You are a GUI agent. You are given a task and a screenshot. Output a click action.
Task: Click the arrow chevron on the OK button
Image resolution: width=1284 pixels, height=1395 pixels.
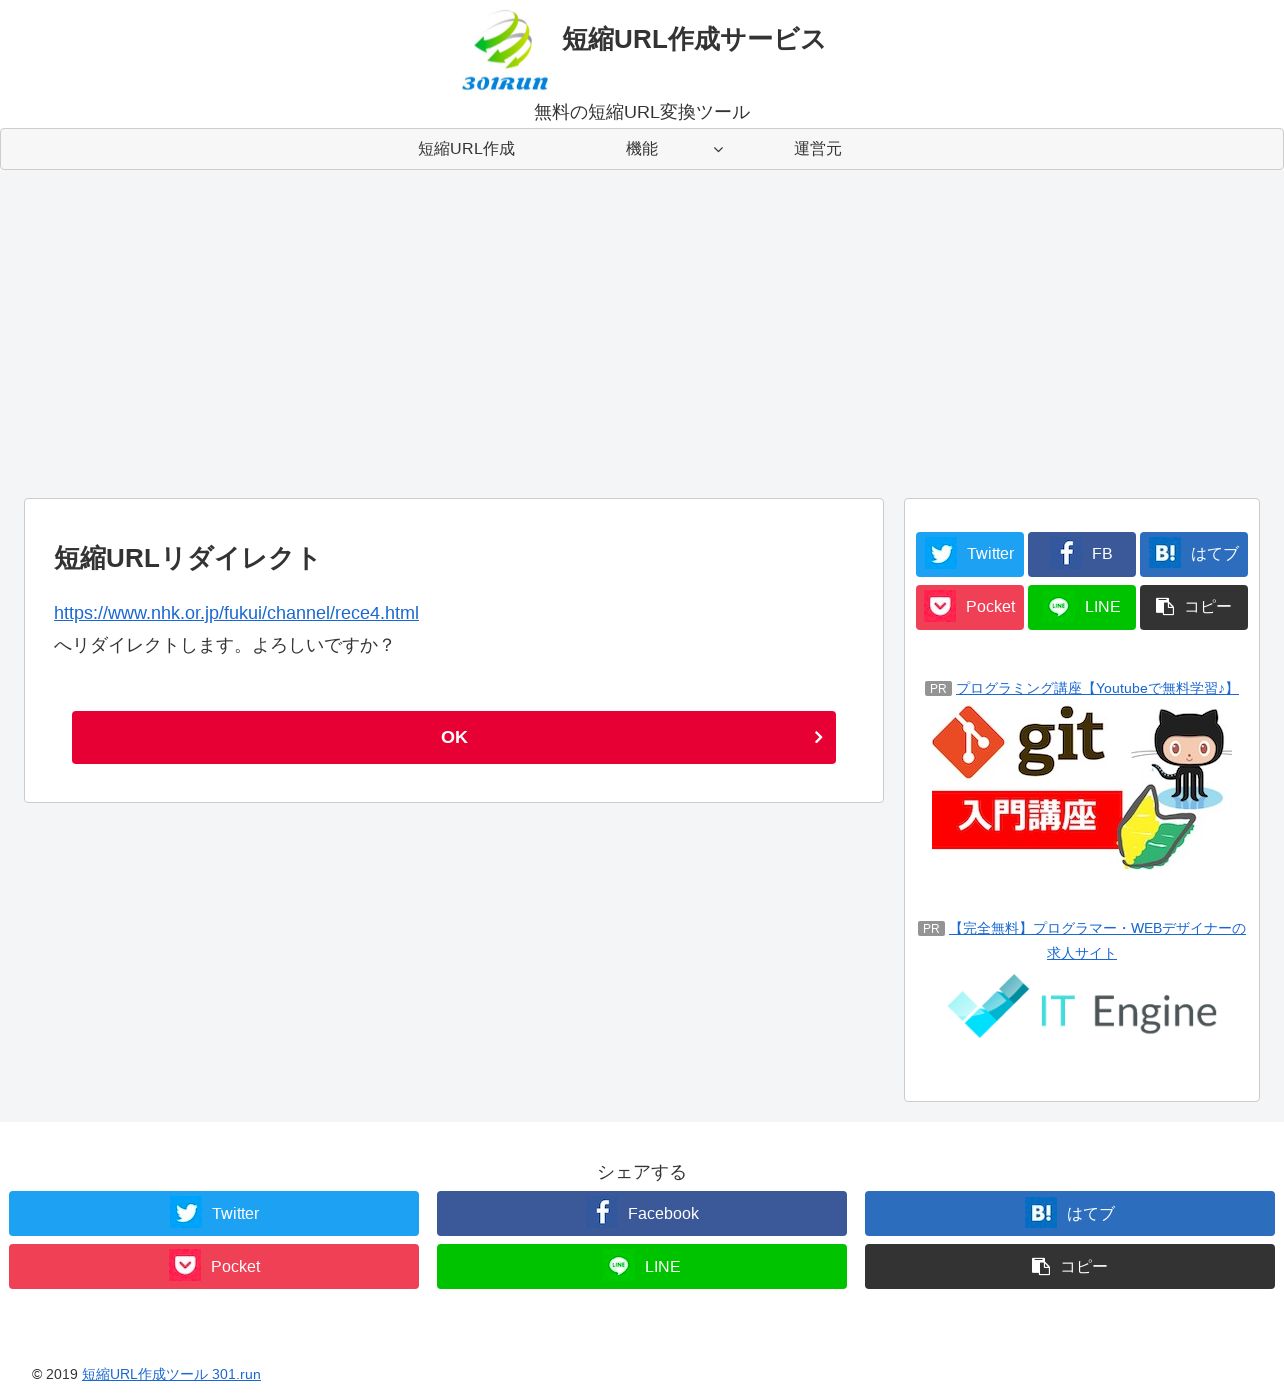coord(818,737)
